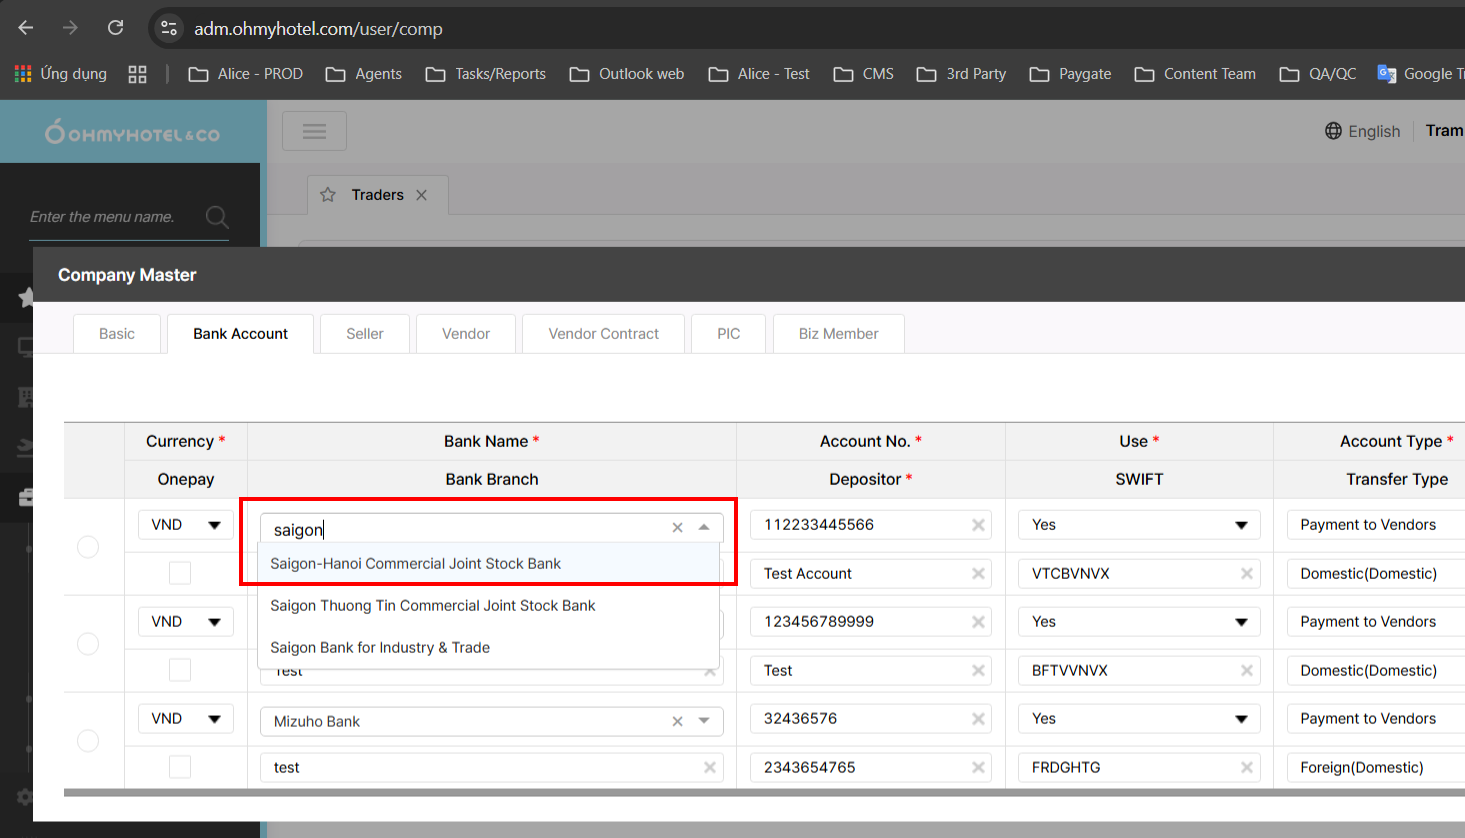This screenshot has height=838, width=1465.
Task: Expand the Mizuho Bank name dropdown
Action: coord(704,721)
